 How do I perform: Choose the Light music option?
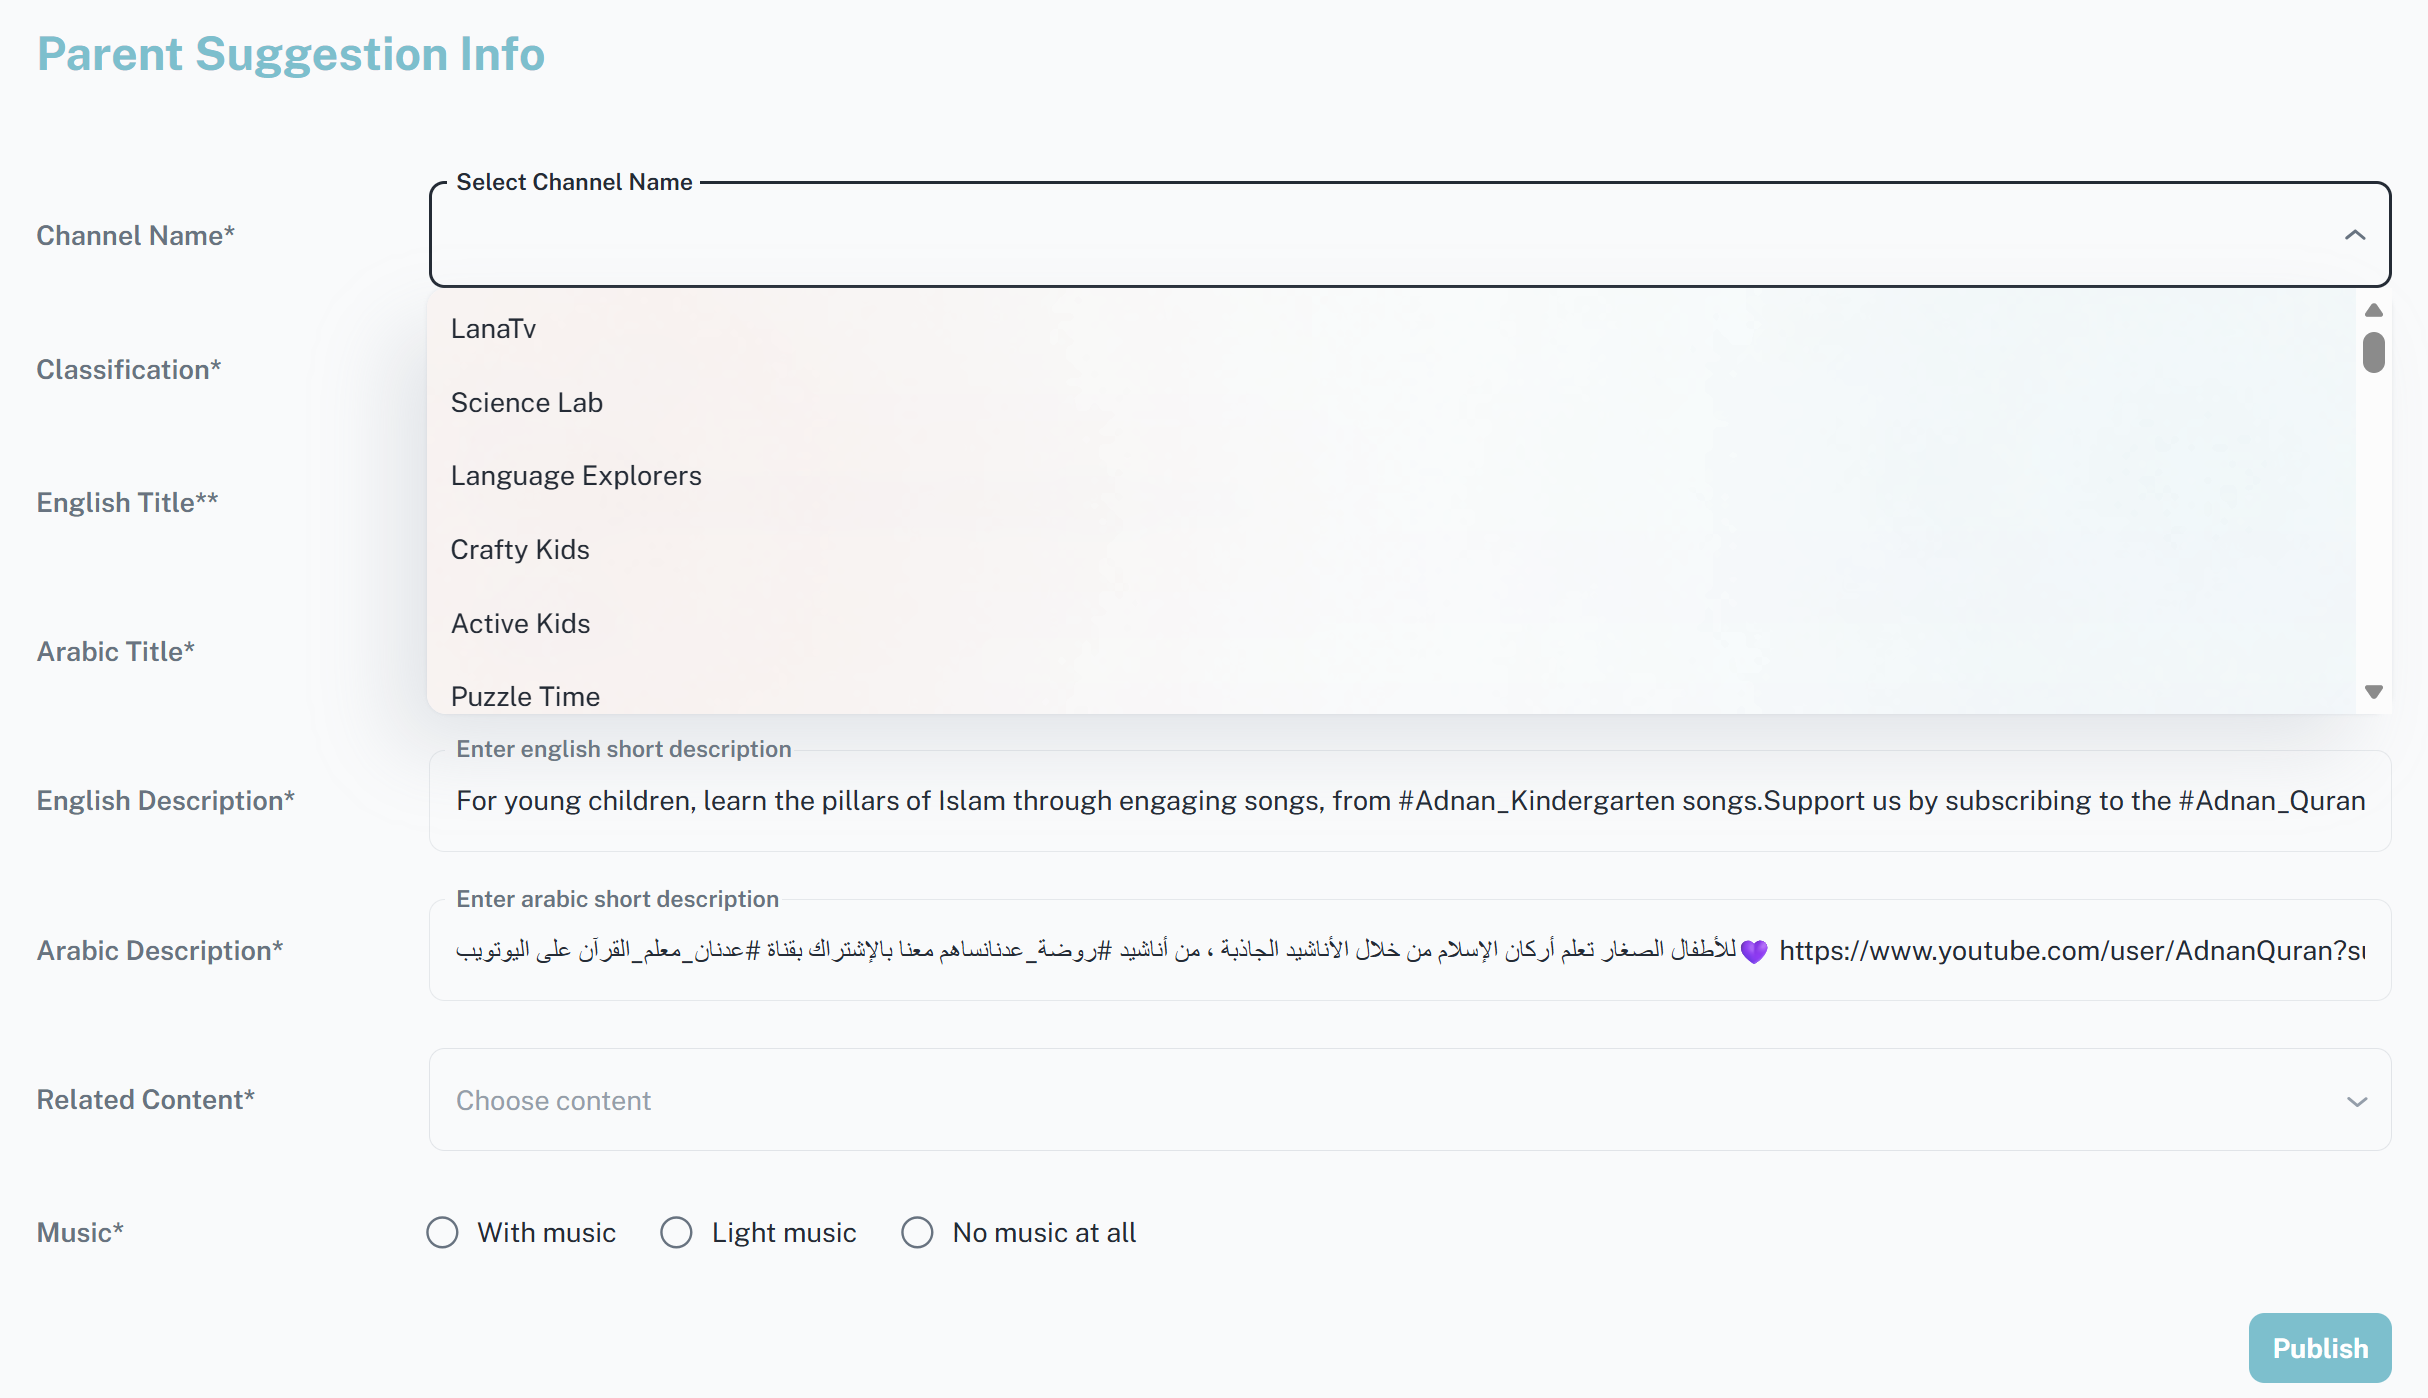[x=676, y=1232]
